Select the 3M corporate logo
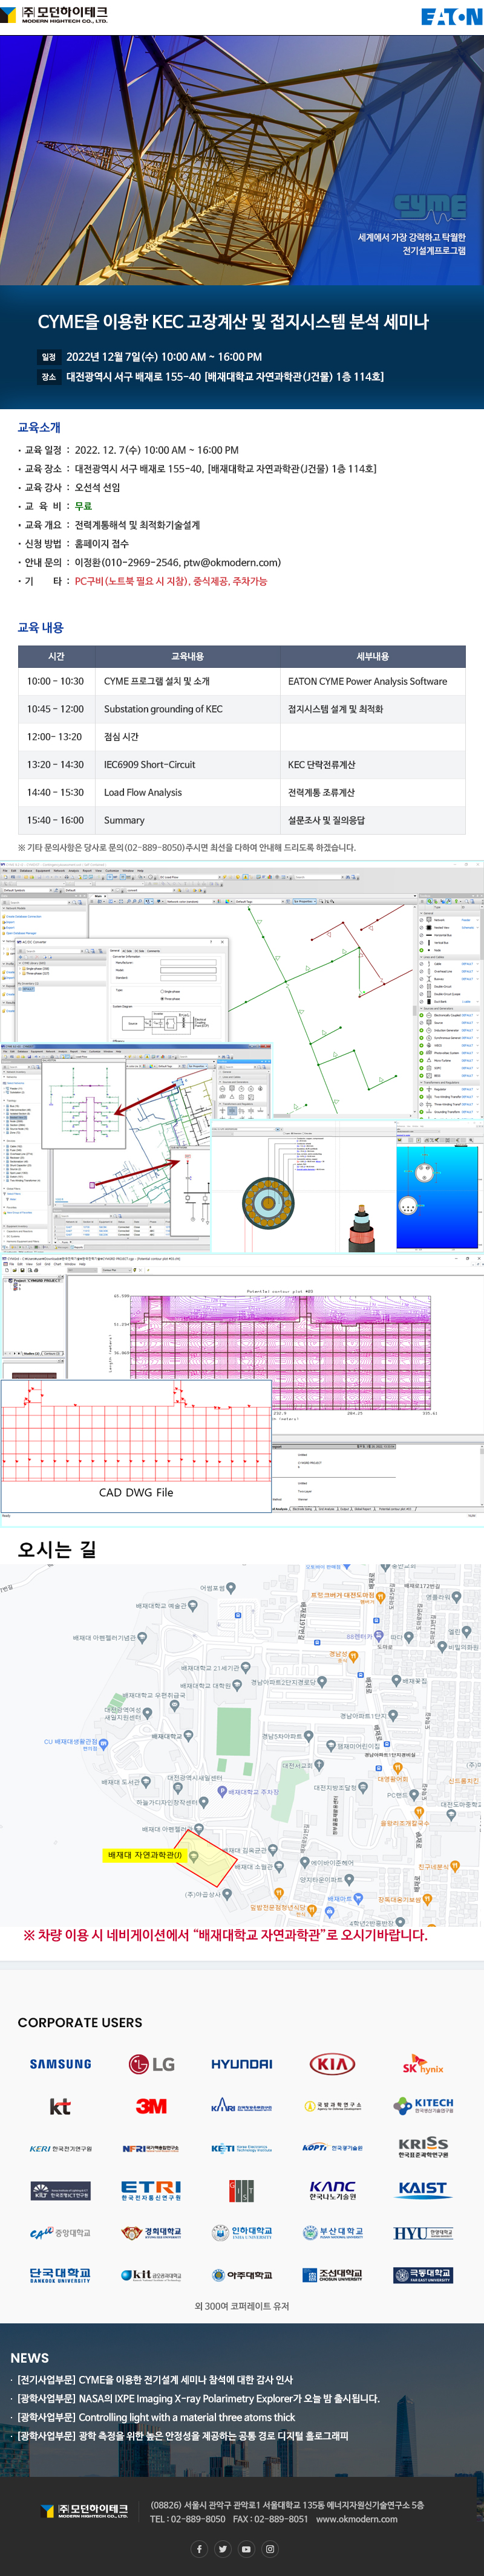Viewport: 484px width, 2576px height. pyautogui.click(x=151, y=2105)
